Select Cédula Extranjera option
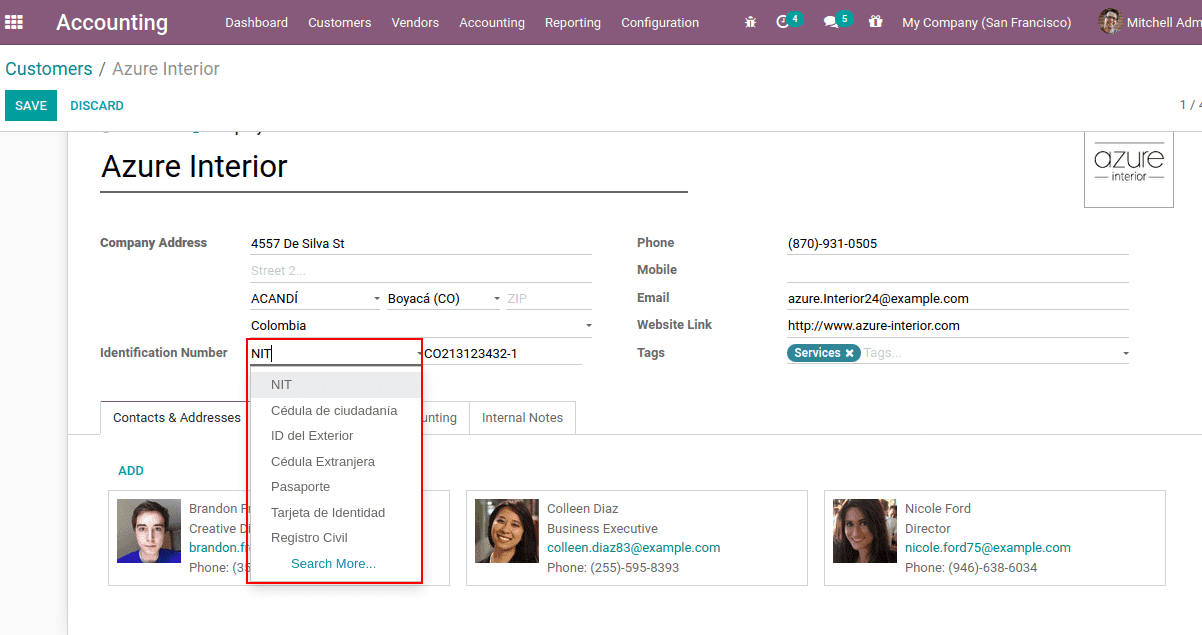The image size is (1202, 635). [x=335, y=462]
